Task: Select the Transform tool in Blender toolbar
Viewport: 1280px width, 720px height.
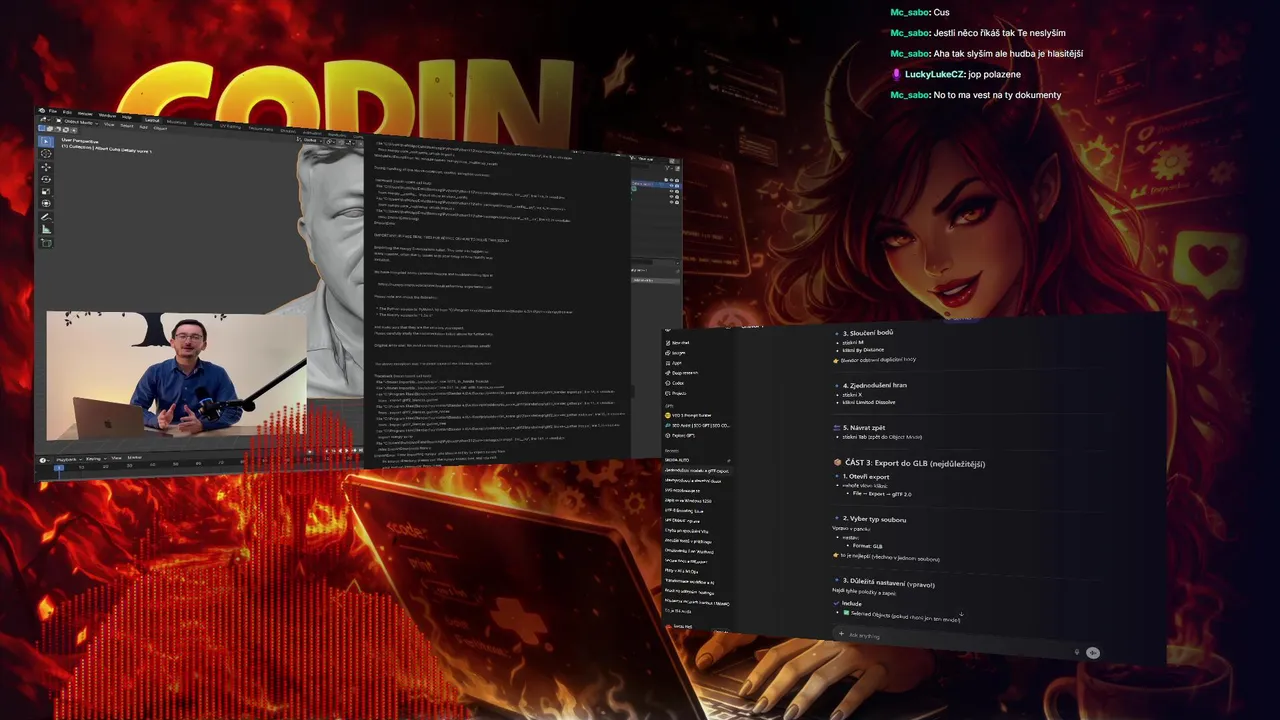Action: (x=46, y=203)
